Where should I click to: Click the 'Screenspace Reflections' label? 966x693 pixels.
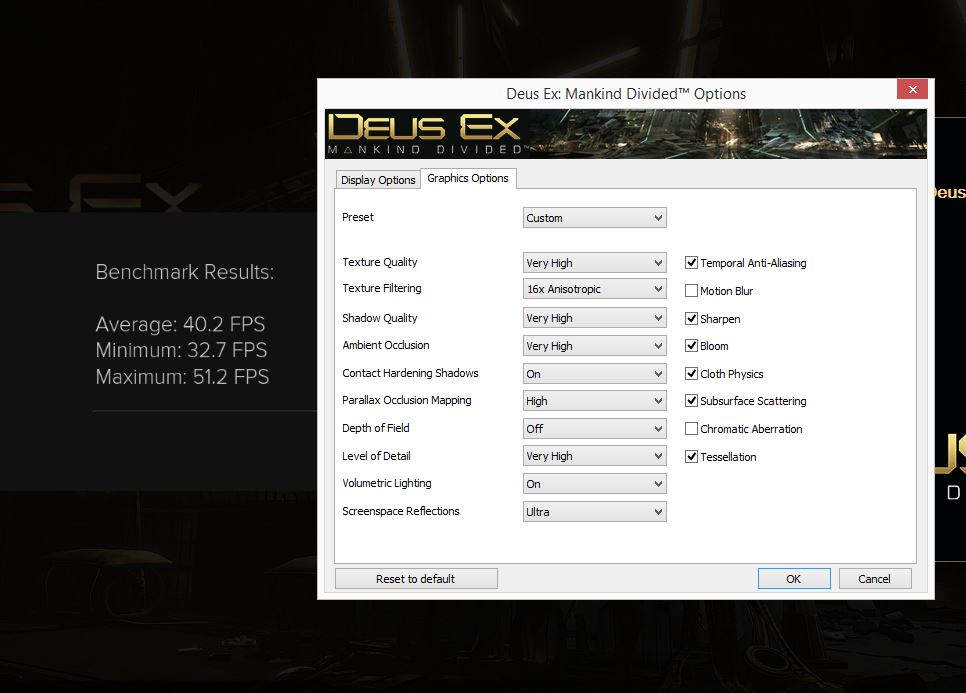400,511
